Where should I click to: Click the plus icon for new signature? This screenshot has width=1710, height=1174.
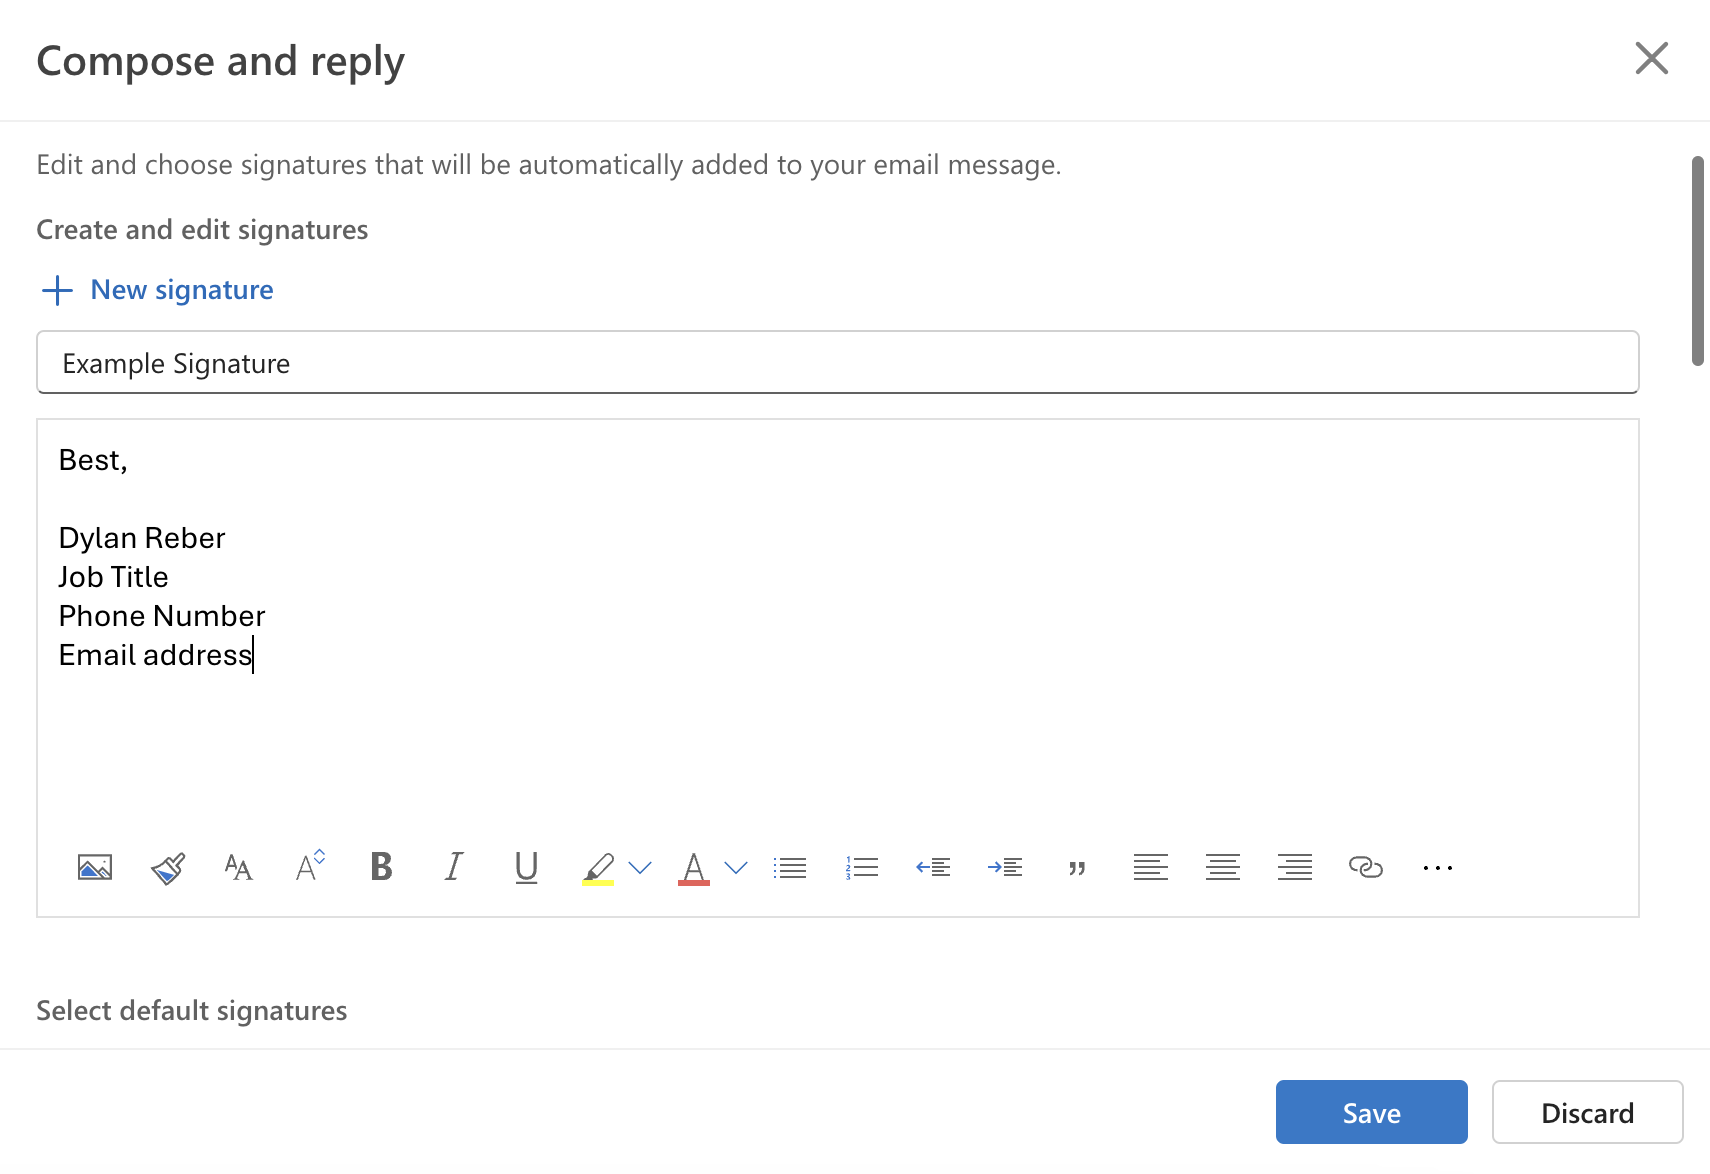(57, 290)
